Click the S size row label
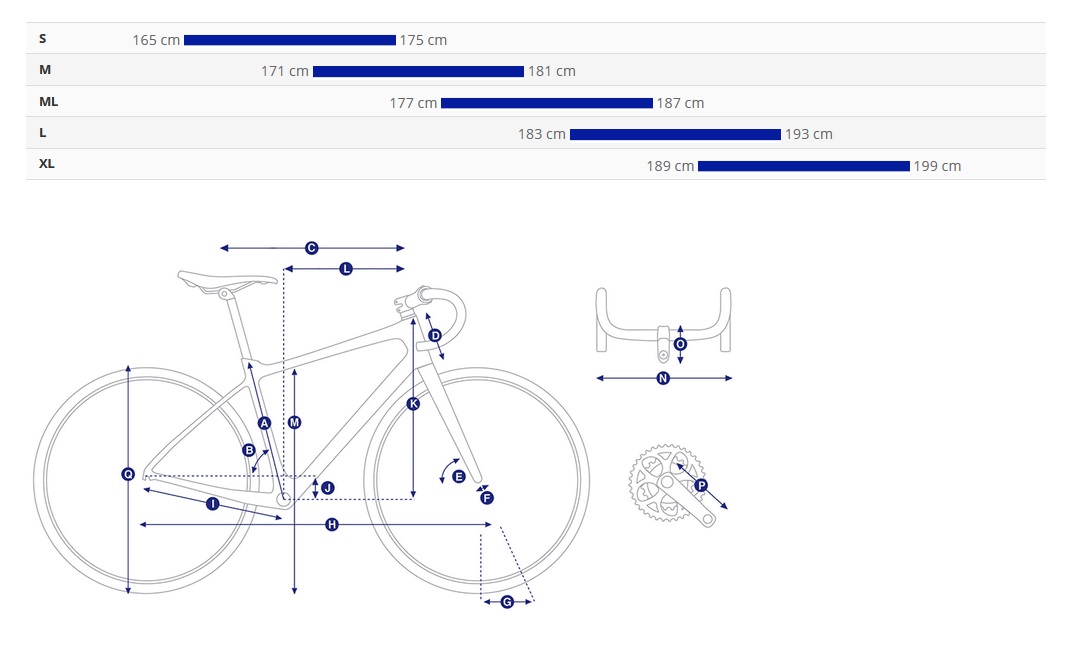 pos(43,39)
